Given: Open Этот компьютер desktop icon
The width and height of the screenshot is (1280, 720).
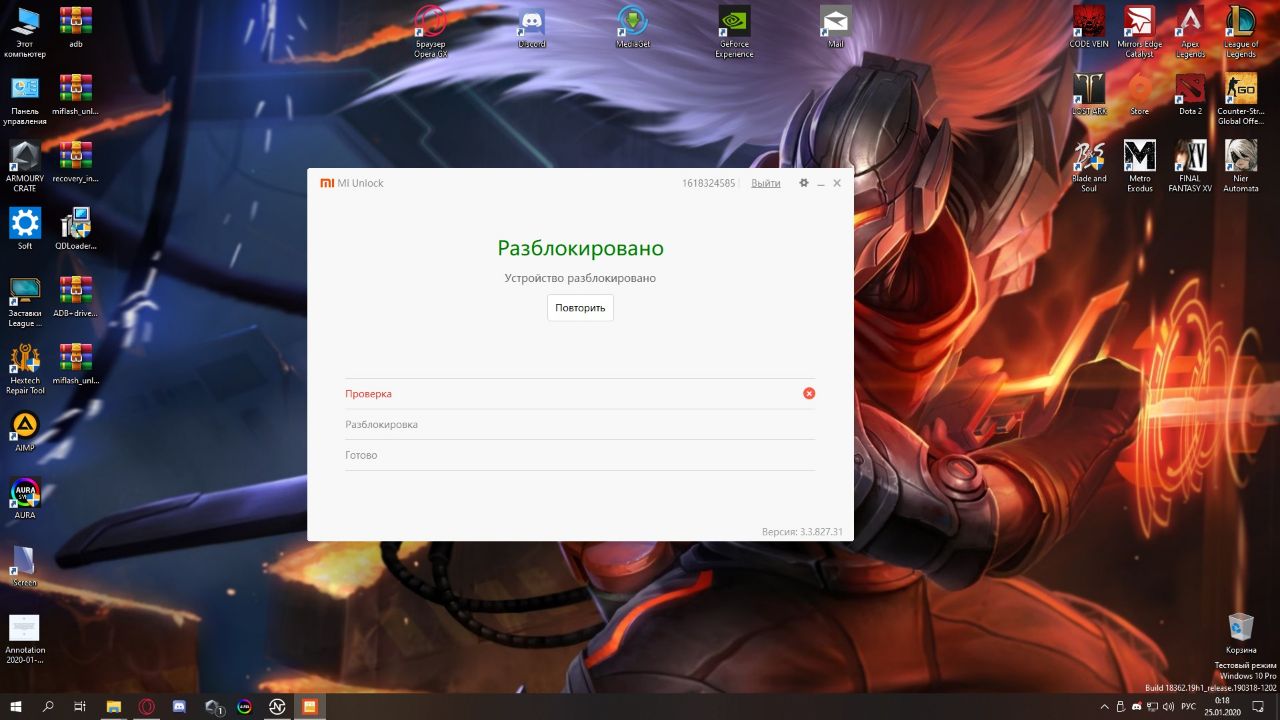Looking at the screenshot, I should (x=25, y=33).
